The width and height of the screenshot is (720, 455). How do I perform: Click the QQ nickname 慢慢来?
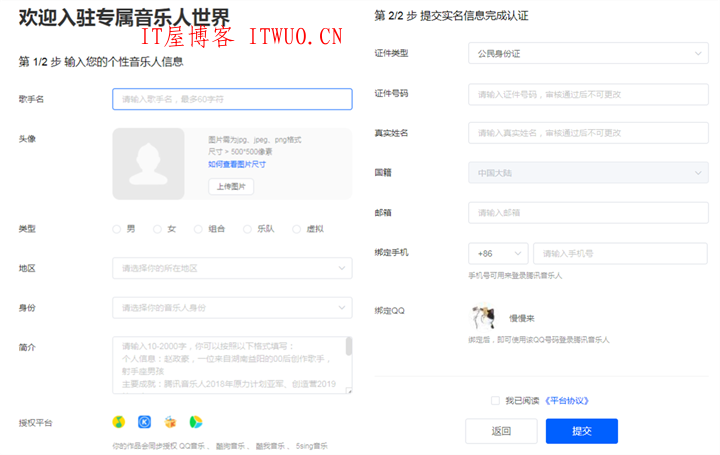coord(522,318)
